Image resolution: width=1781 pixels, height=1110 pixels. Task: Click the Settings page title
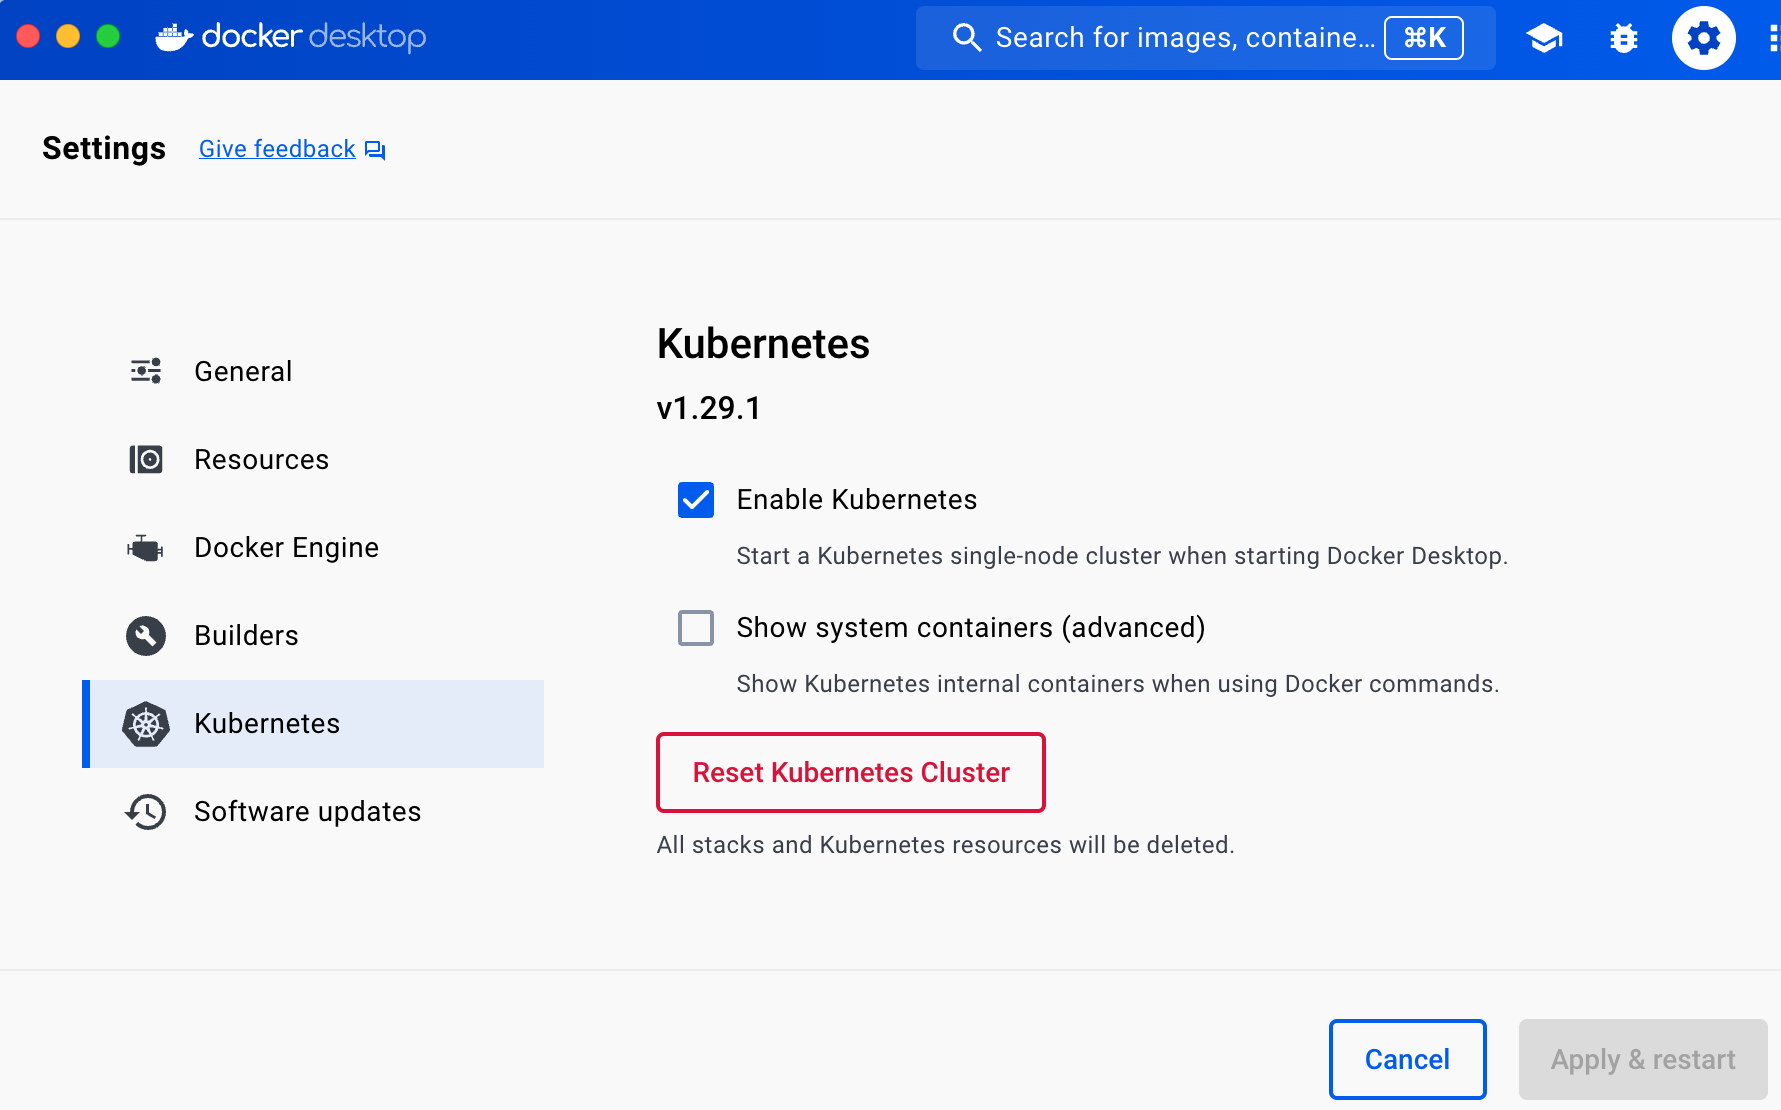(104, 148)
